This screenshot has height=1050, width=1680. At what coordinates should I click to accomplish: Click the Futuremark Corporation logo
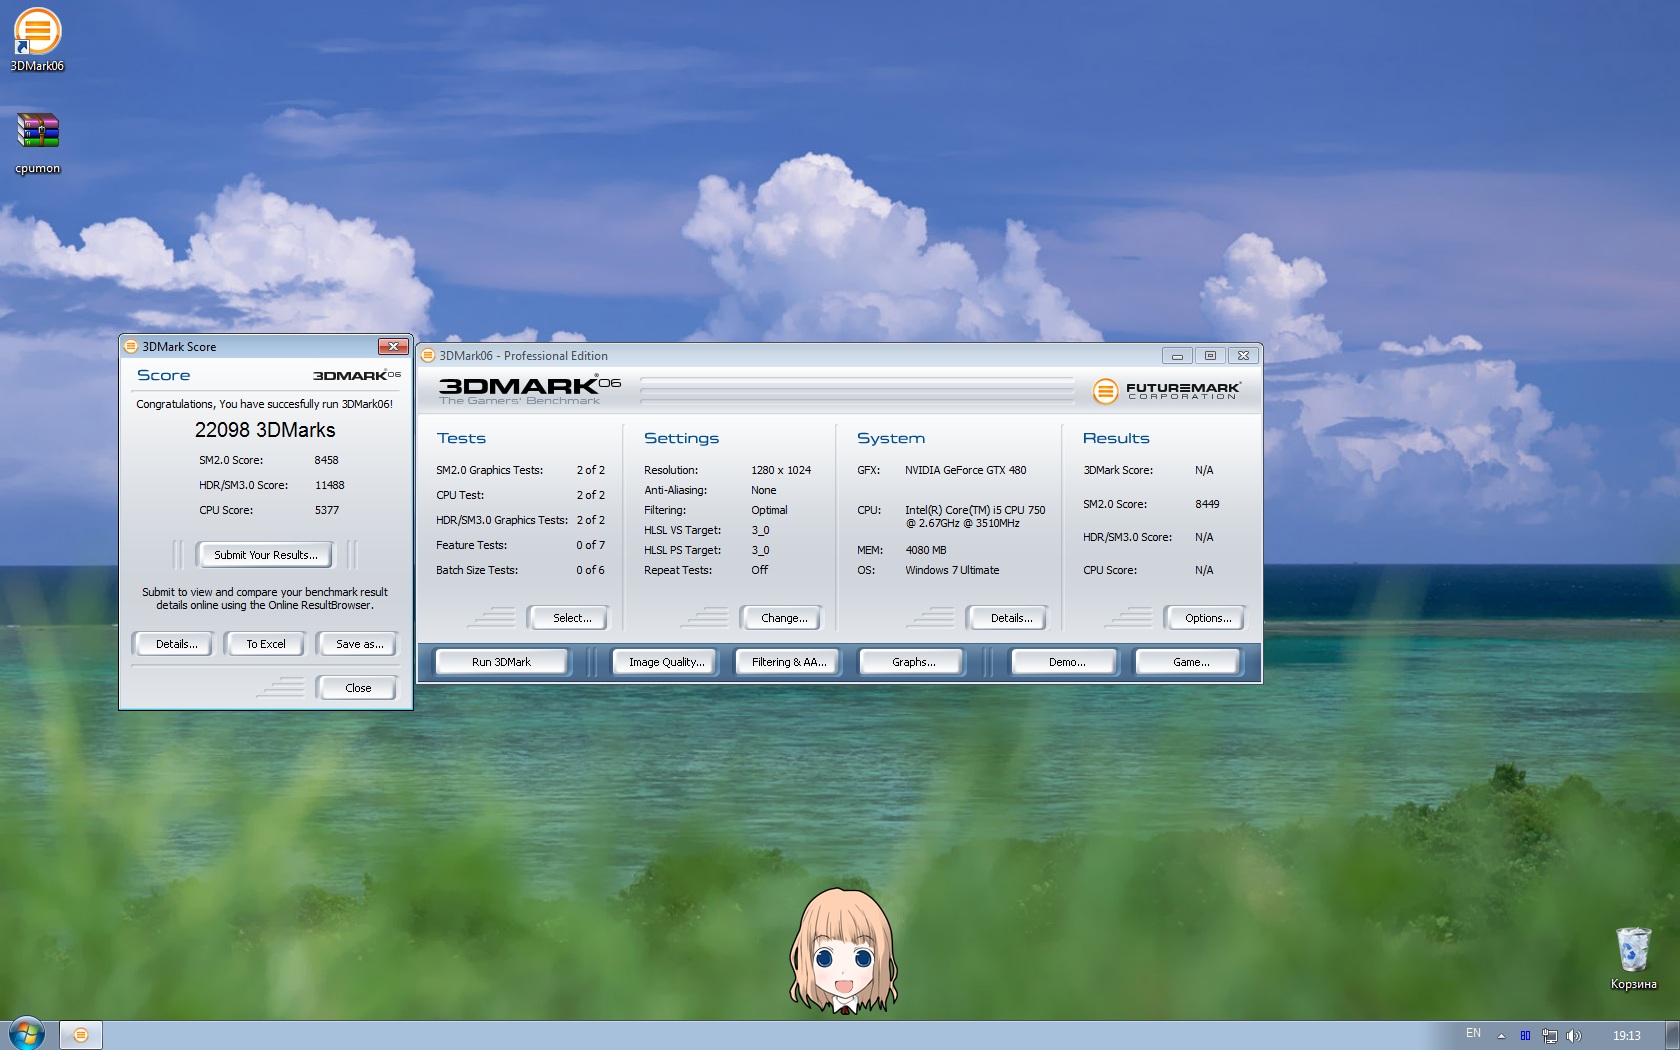1166,390
